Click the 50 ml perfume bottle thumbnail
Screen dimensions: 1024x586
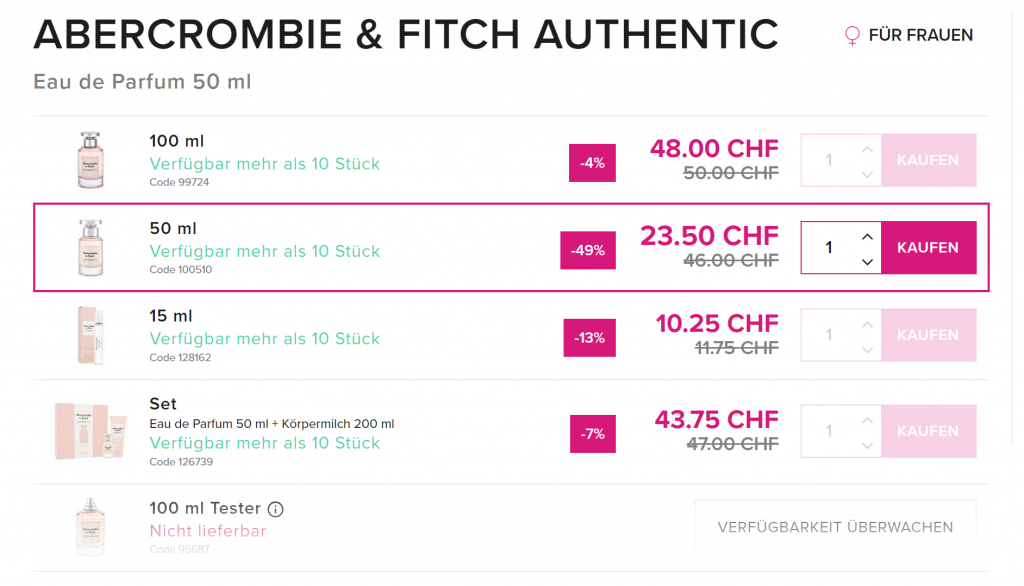tap(90, 247)
